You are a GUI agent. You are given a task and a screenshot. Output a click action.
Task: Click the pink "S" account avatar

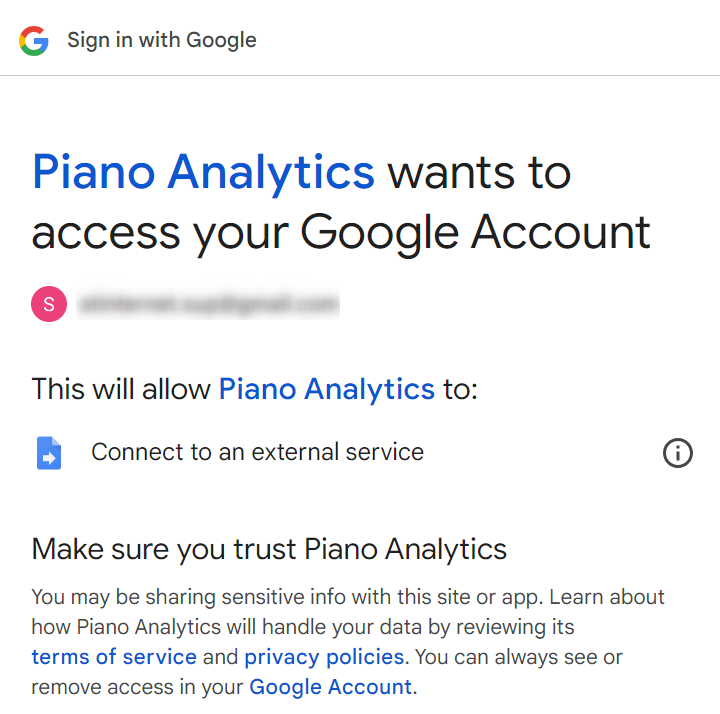pos(49,303)
